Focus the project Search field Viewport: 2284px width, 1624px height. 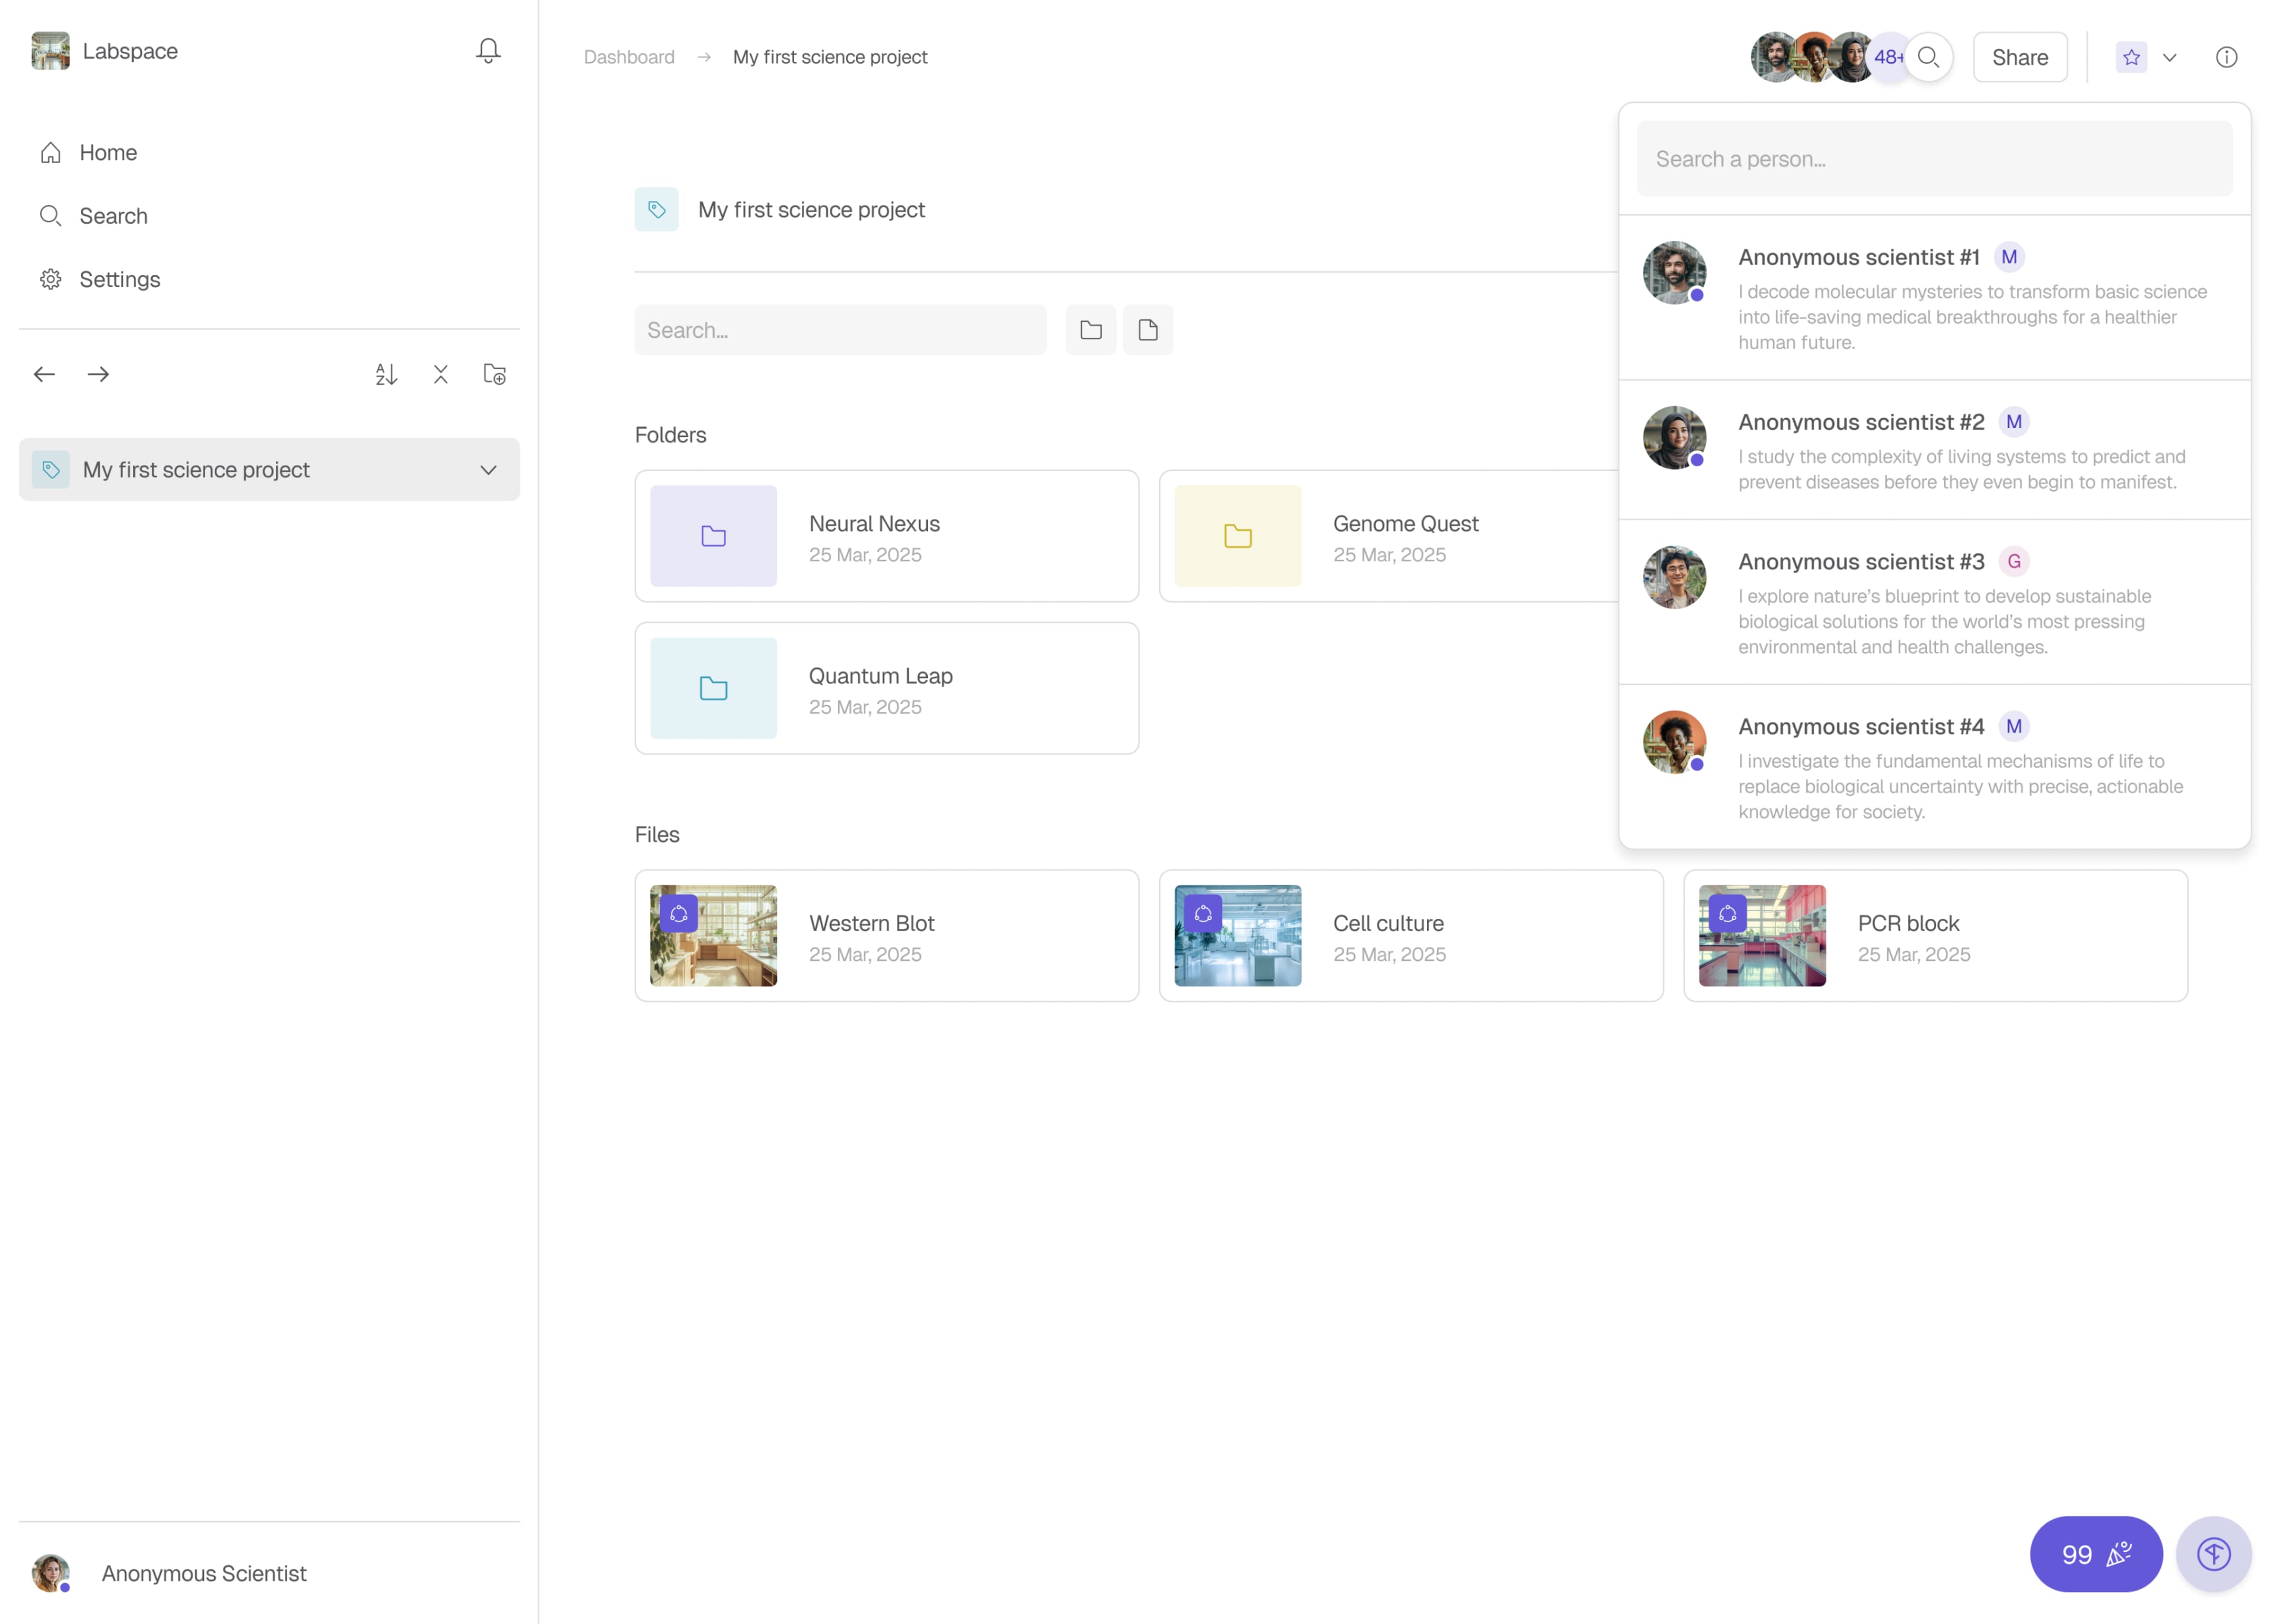840,330
